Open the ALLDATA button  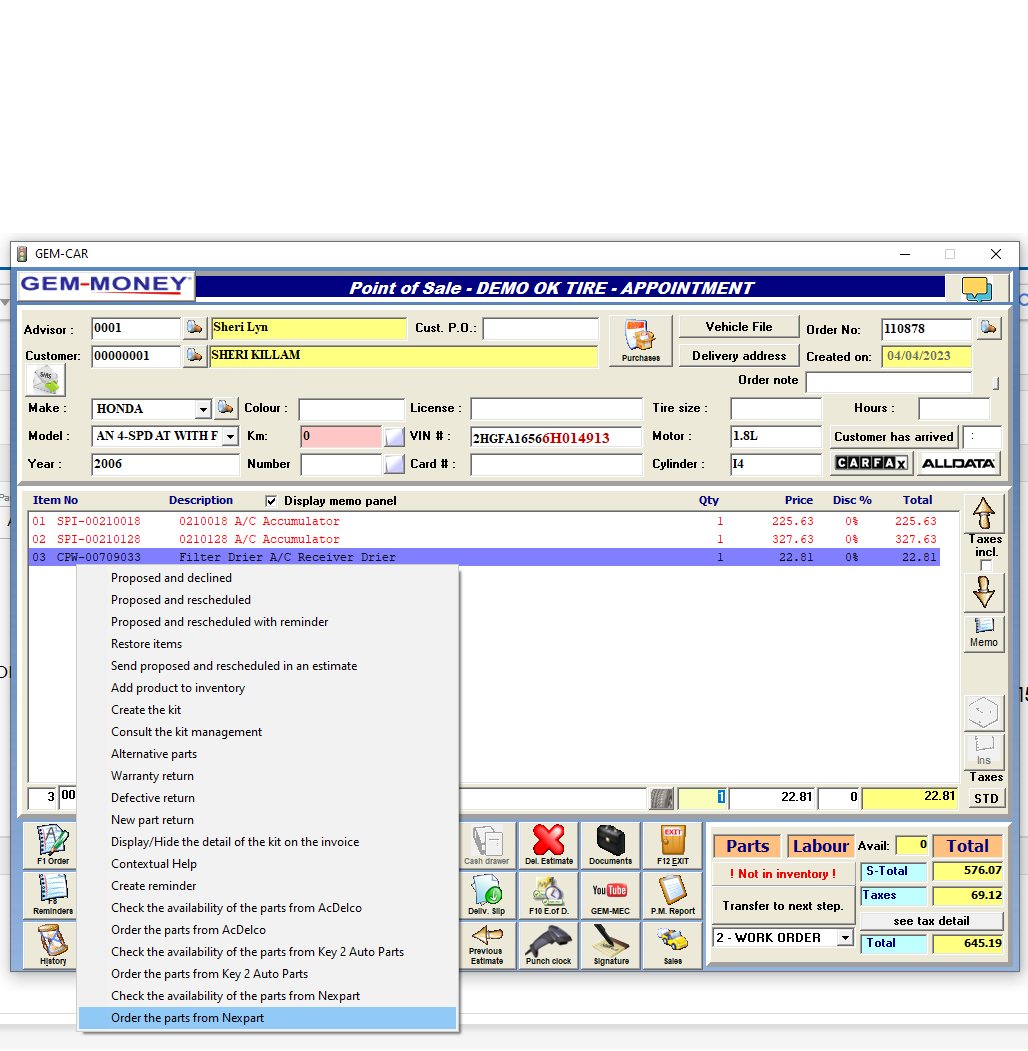pos(958,463)
